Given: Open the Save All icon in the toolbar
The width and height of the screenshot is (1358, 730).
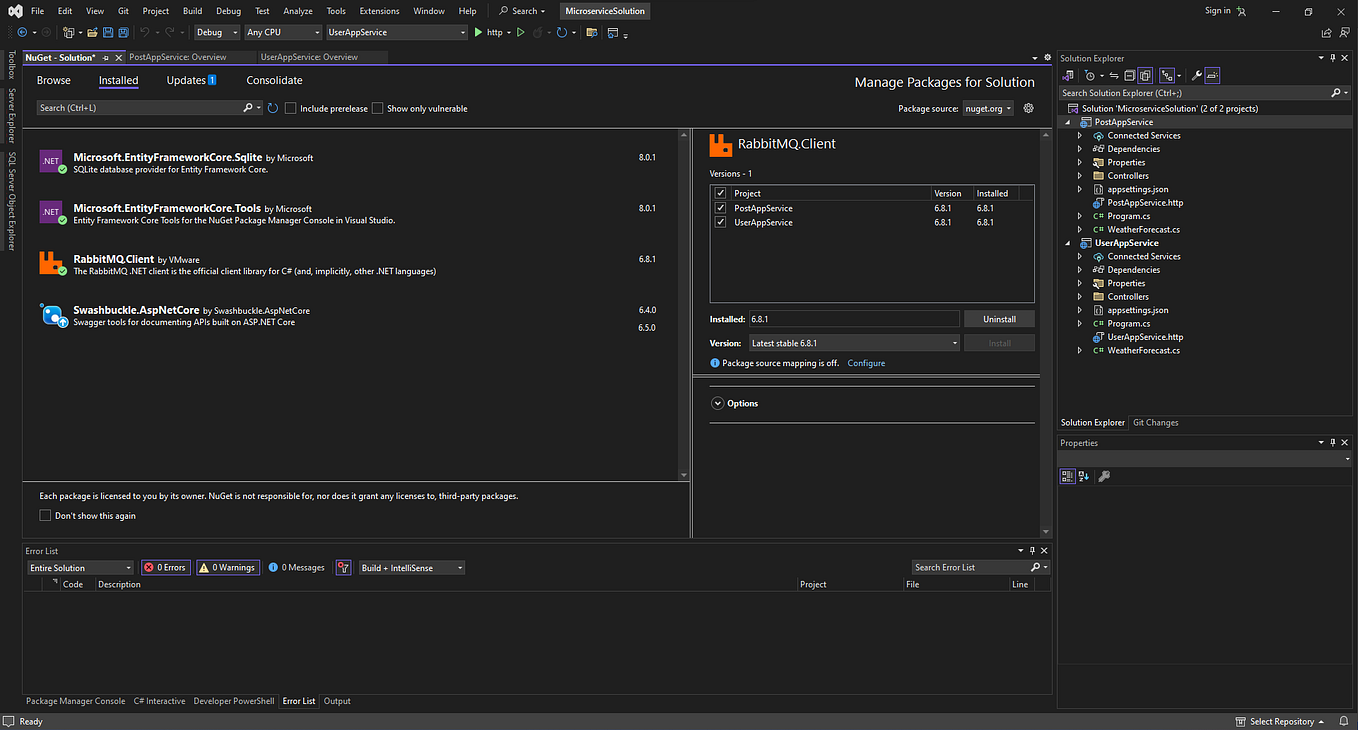Looking at the screenshot, I should click(x=124, y=31).
